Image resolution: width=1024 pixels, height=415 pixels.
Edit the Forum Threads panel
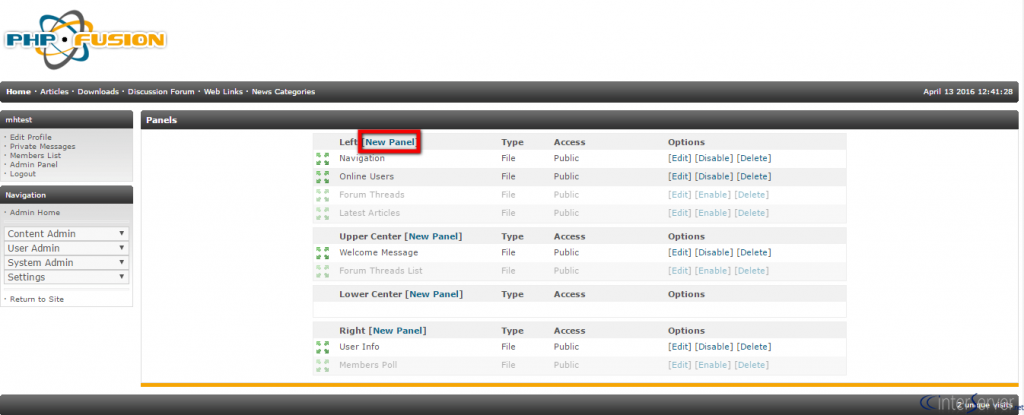(679, 195)
